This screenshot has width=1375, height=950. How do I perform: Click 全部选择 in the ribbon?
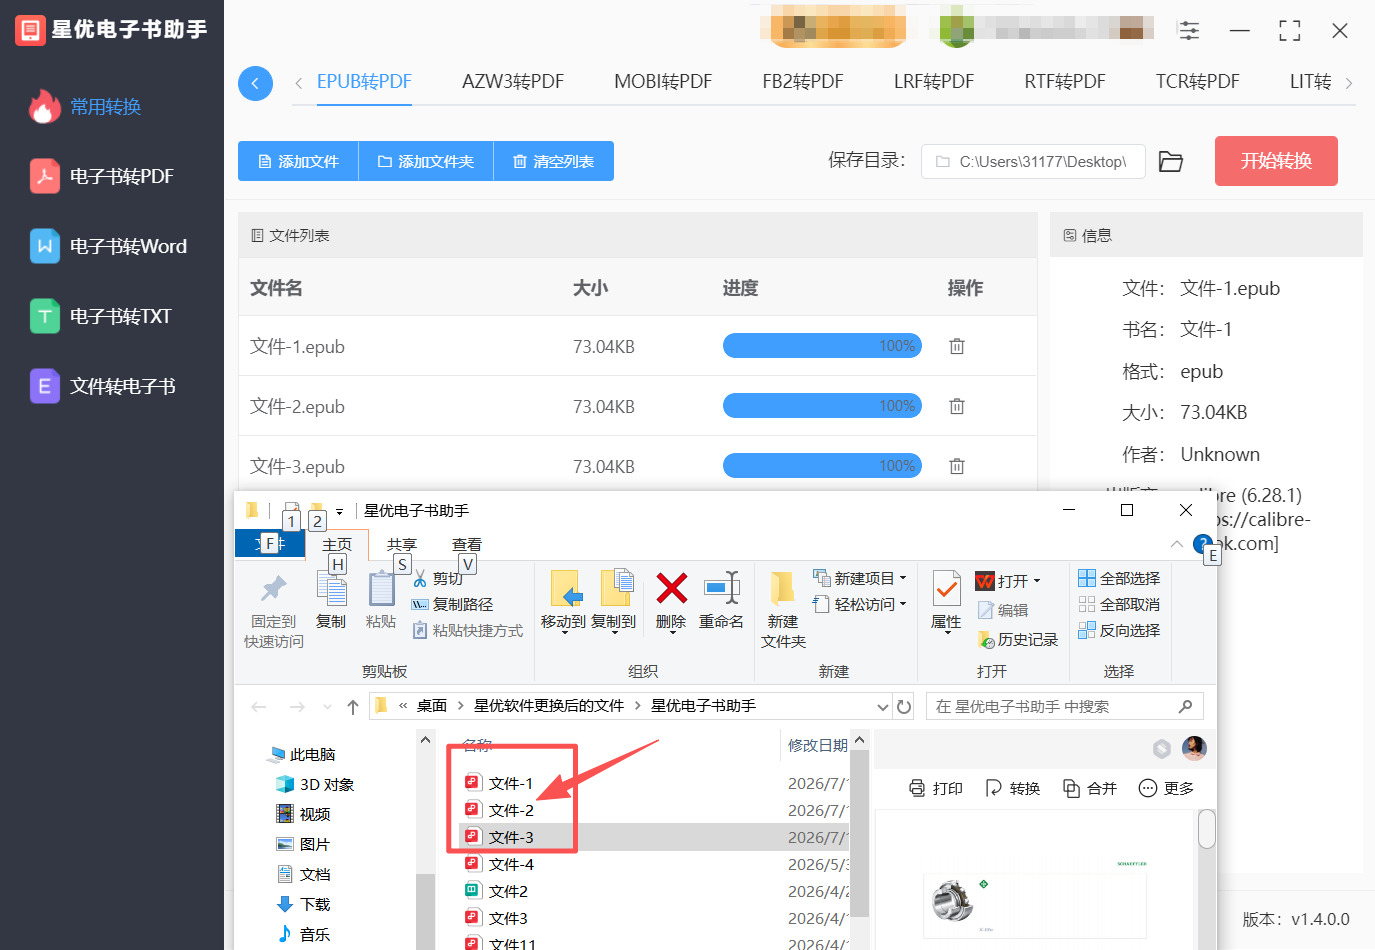point(1119,578)
